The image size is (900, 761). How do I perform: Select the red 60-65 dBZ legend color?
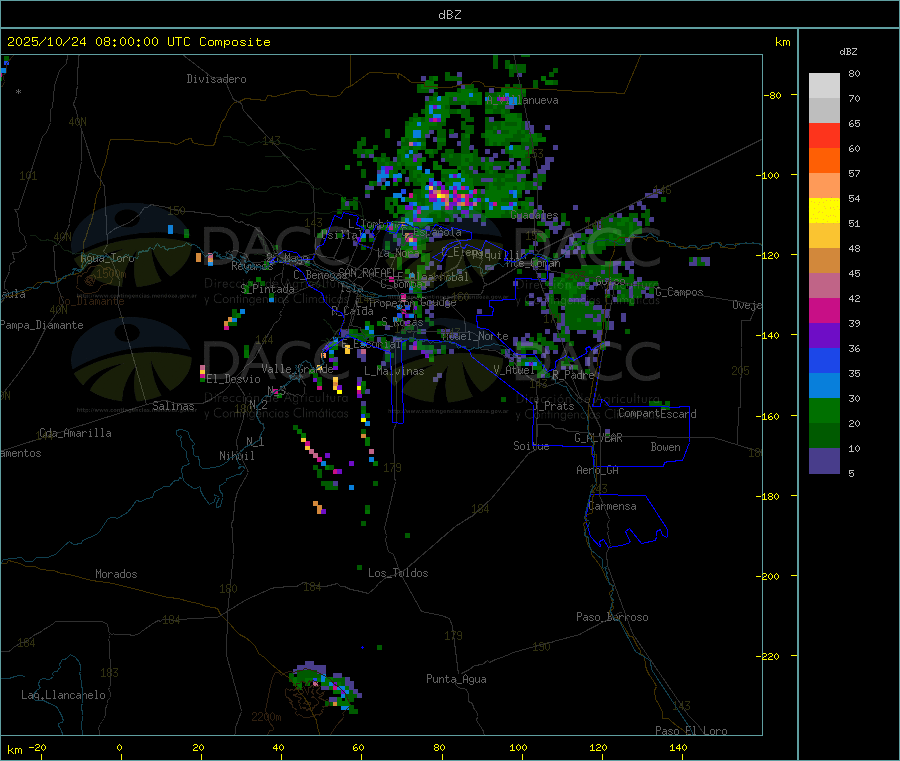click(824, 135)
